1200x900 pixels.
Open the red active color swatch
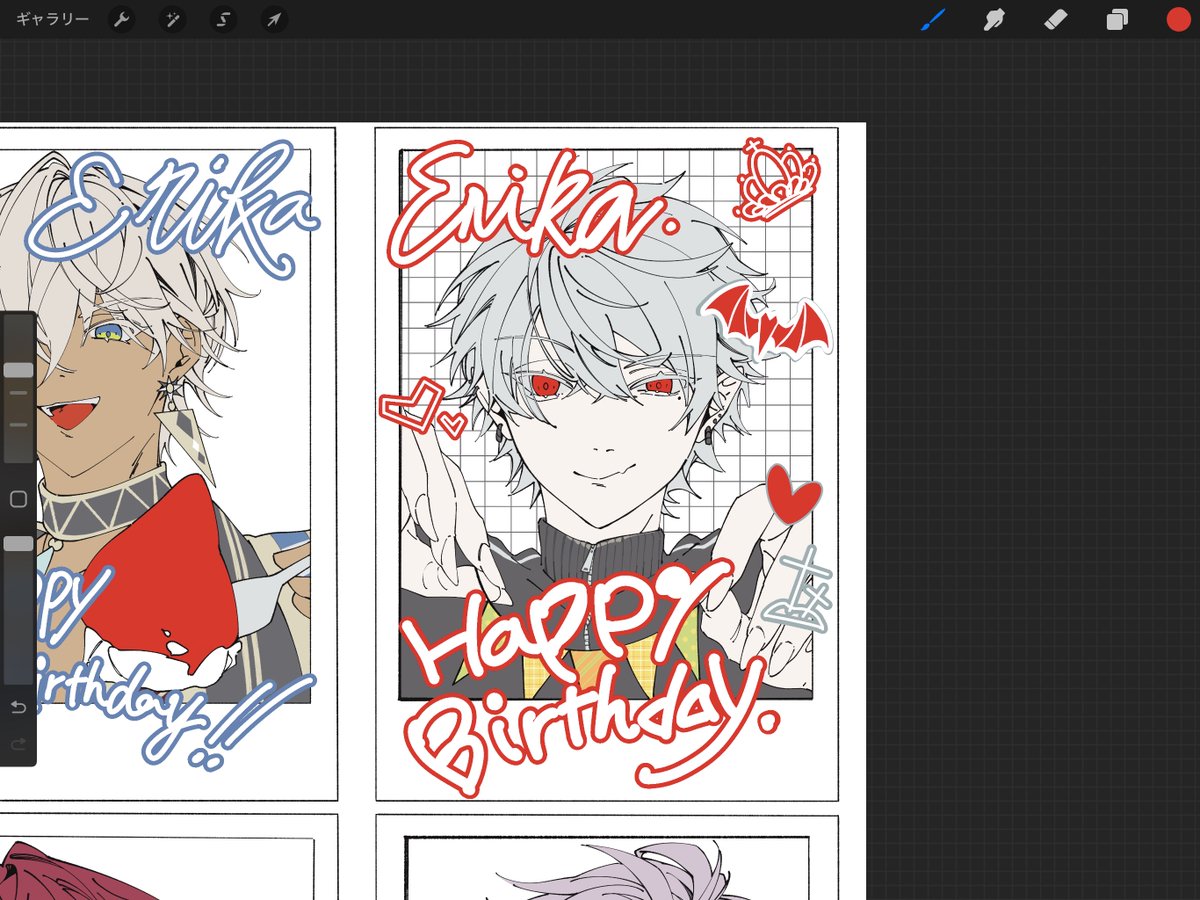1178,19
